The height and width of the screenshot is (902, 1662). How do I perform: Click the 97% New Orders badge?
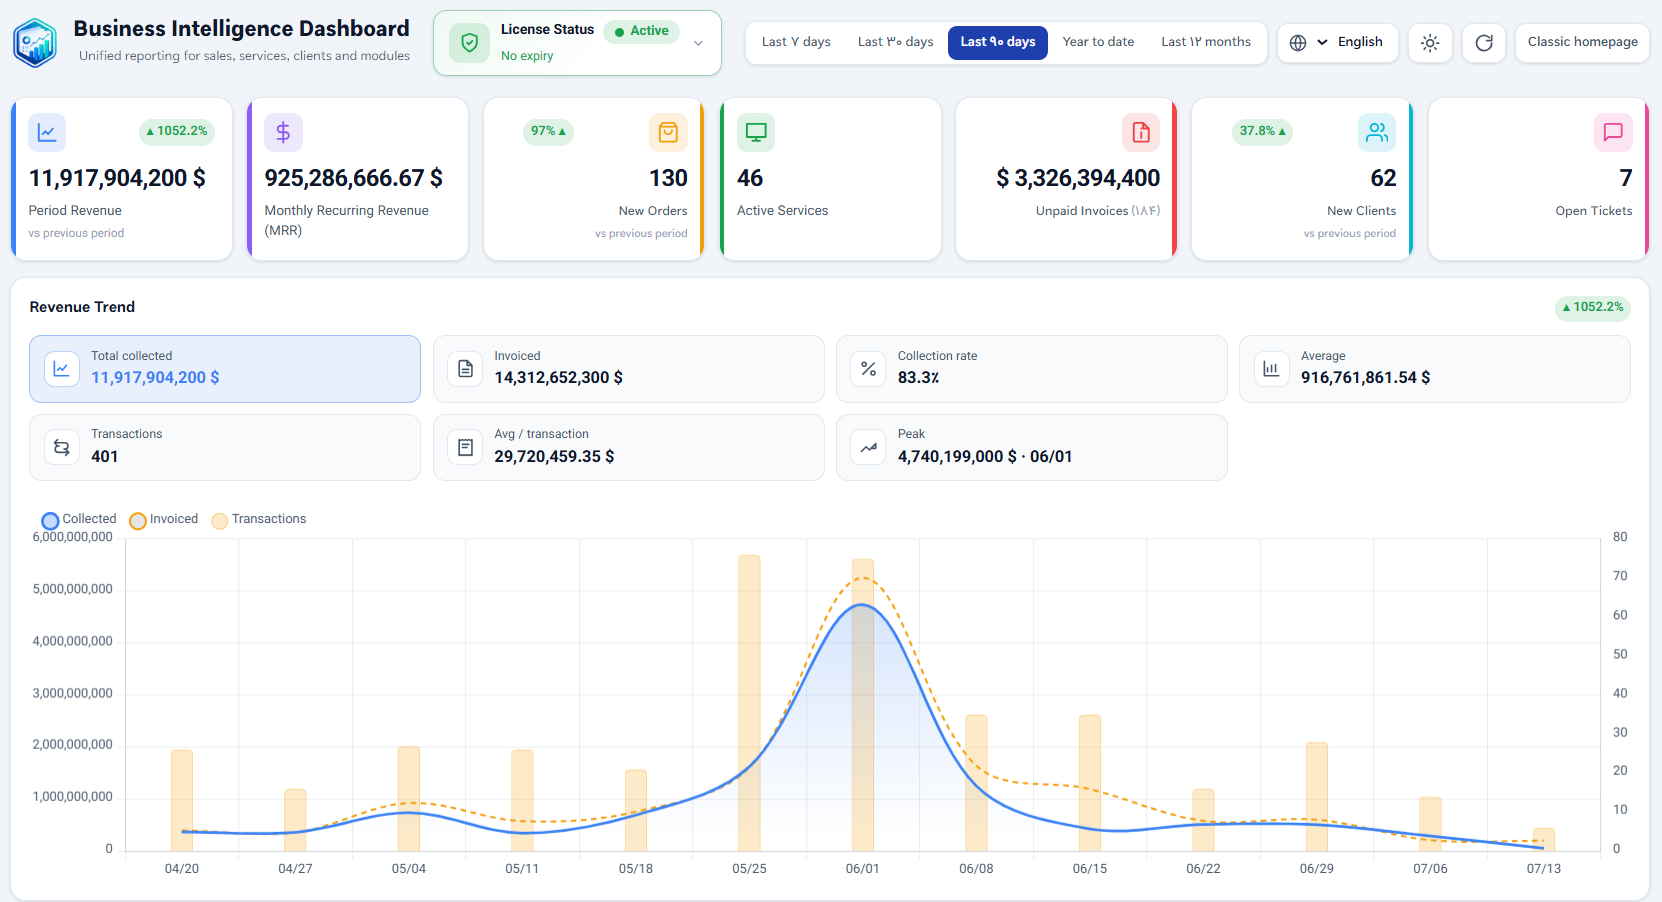[548, 131]
